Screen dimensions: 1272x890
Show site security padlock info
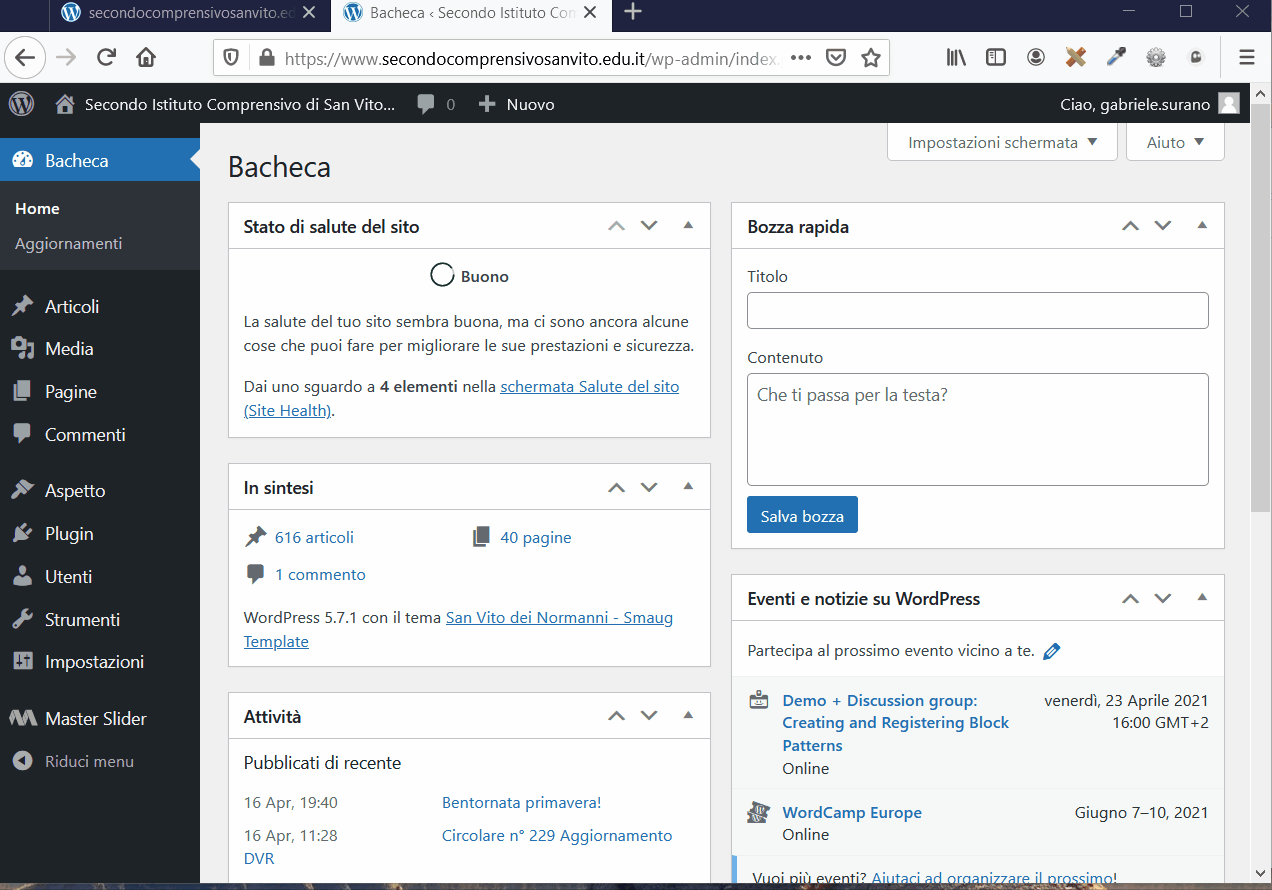pos(266,58)
